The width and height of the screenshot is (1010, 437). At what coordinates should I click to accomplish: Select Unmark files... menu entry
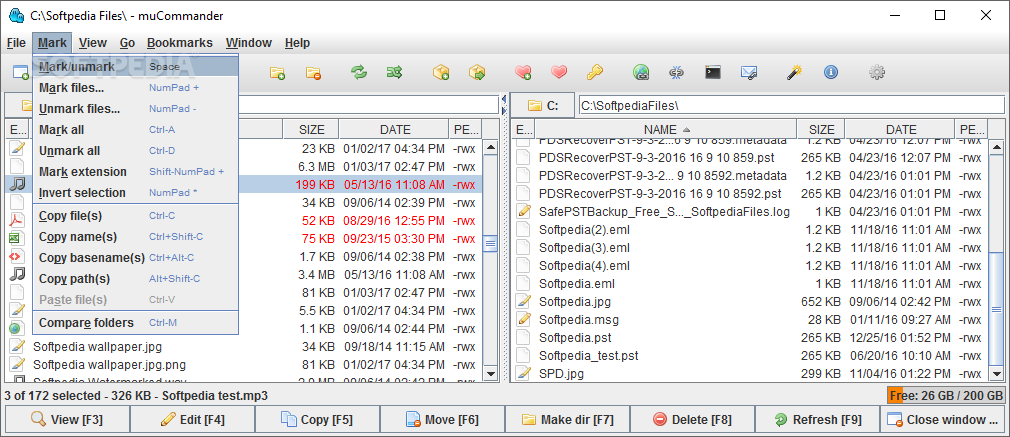coord(136,109)
